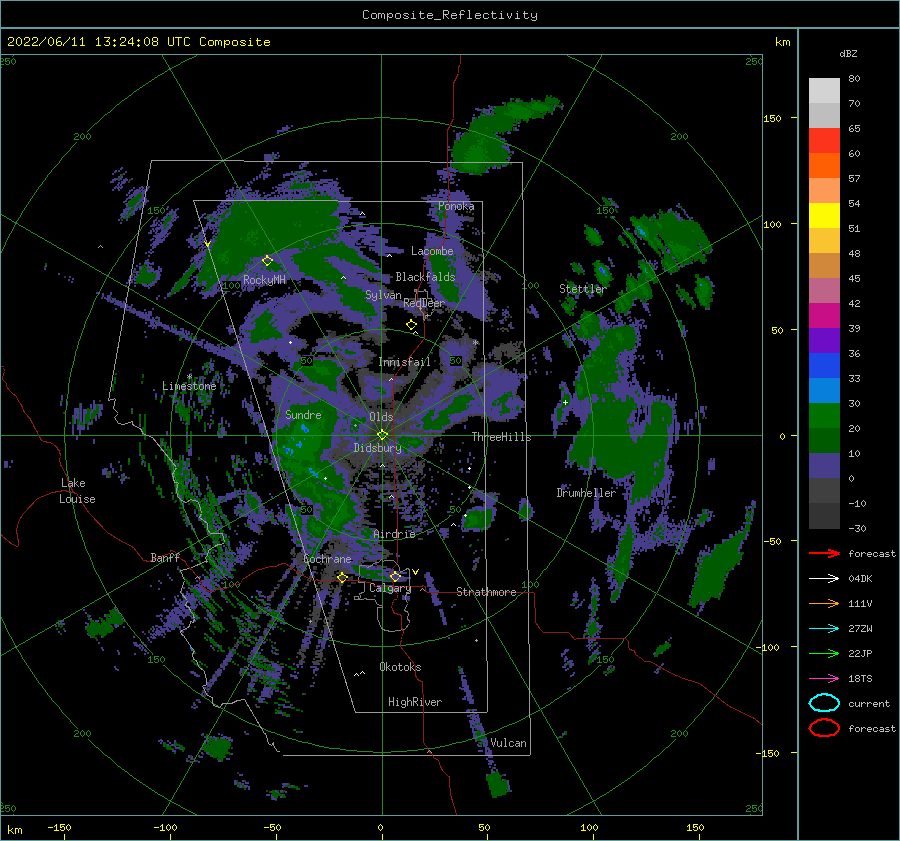Click the yellow marker below Cochrane

(342, 577)
